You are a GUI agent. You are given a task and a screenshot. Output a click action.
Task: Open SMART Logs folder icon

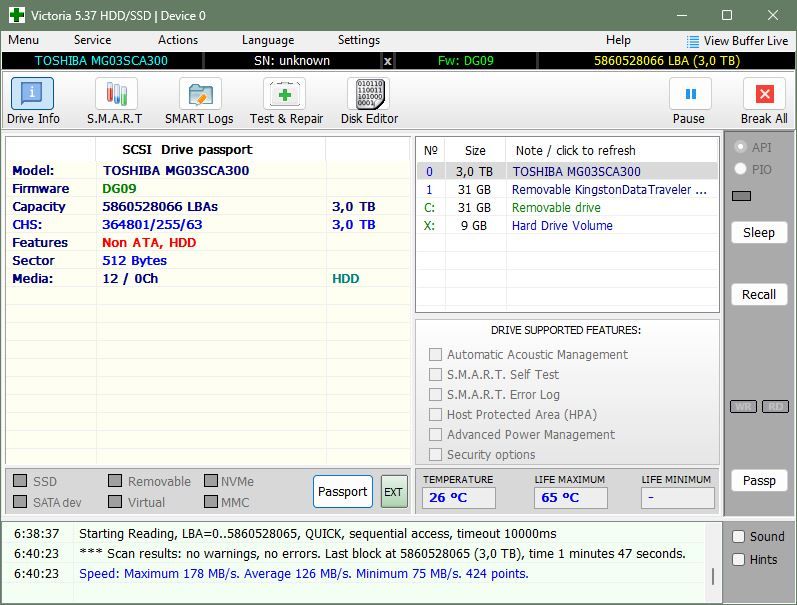point(200,94)
